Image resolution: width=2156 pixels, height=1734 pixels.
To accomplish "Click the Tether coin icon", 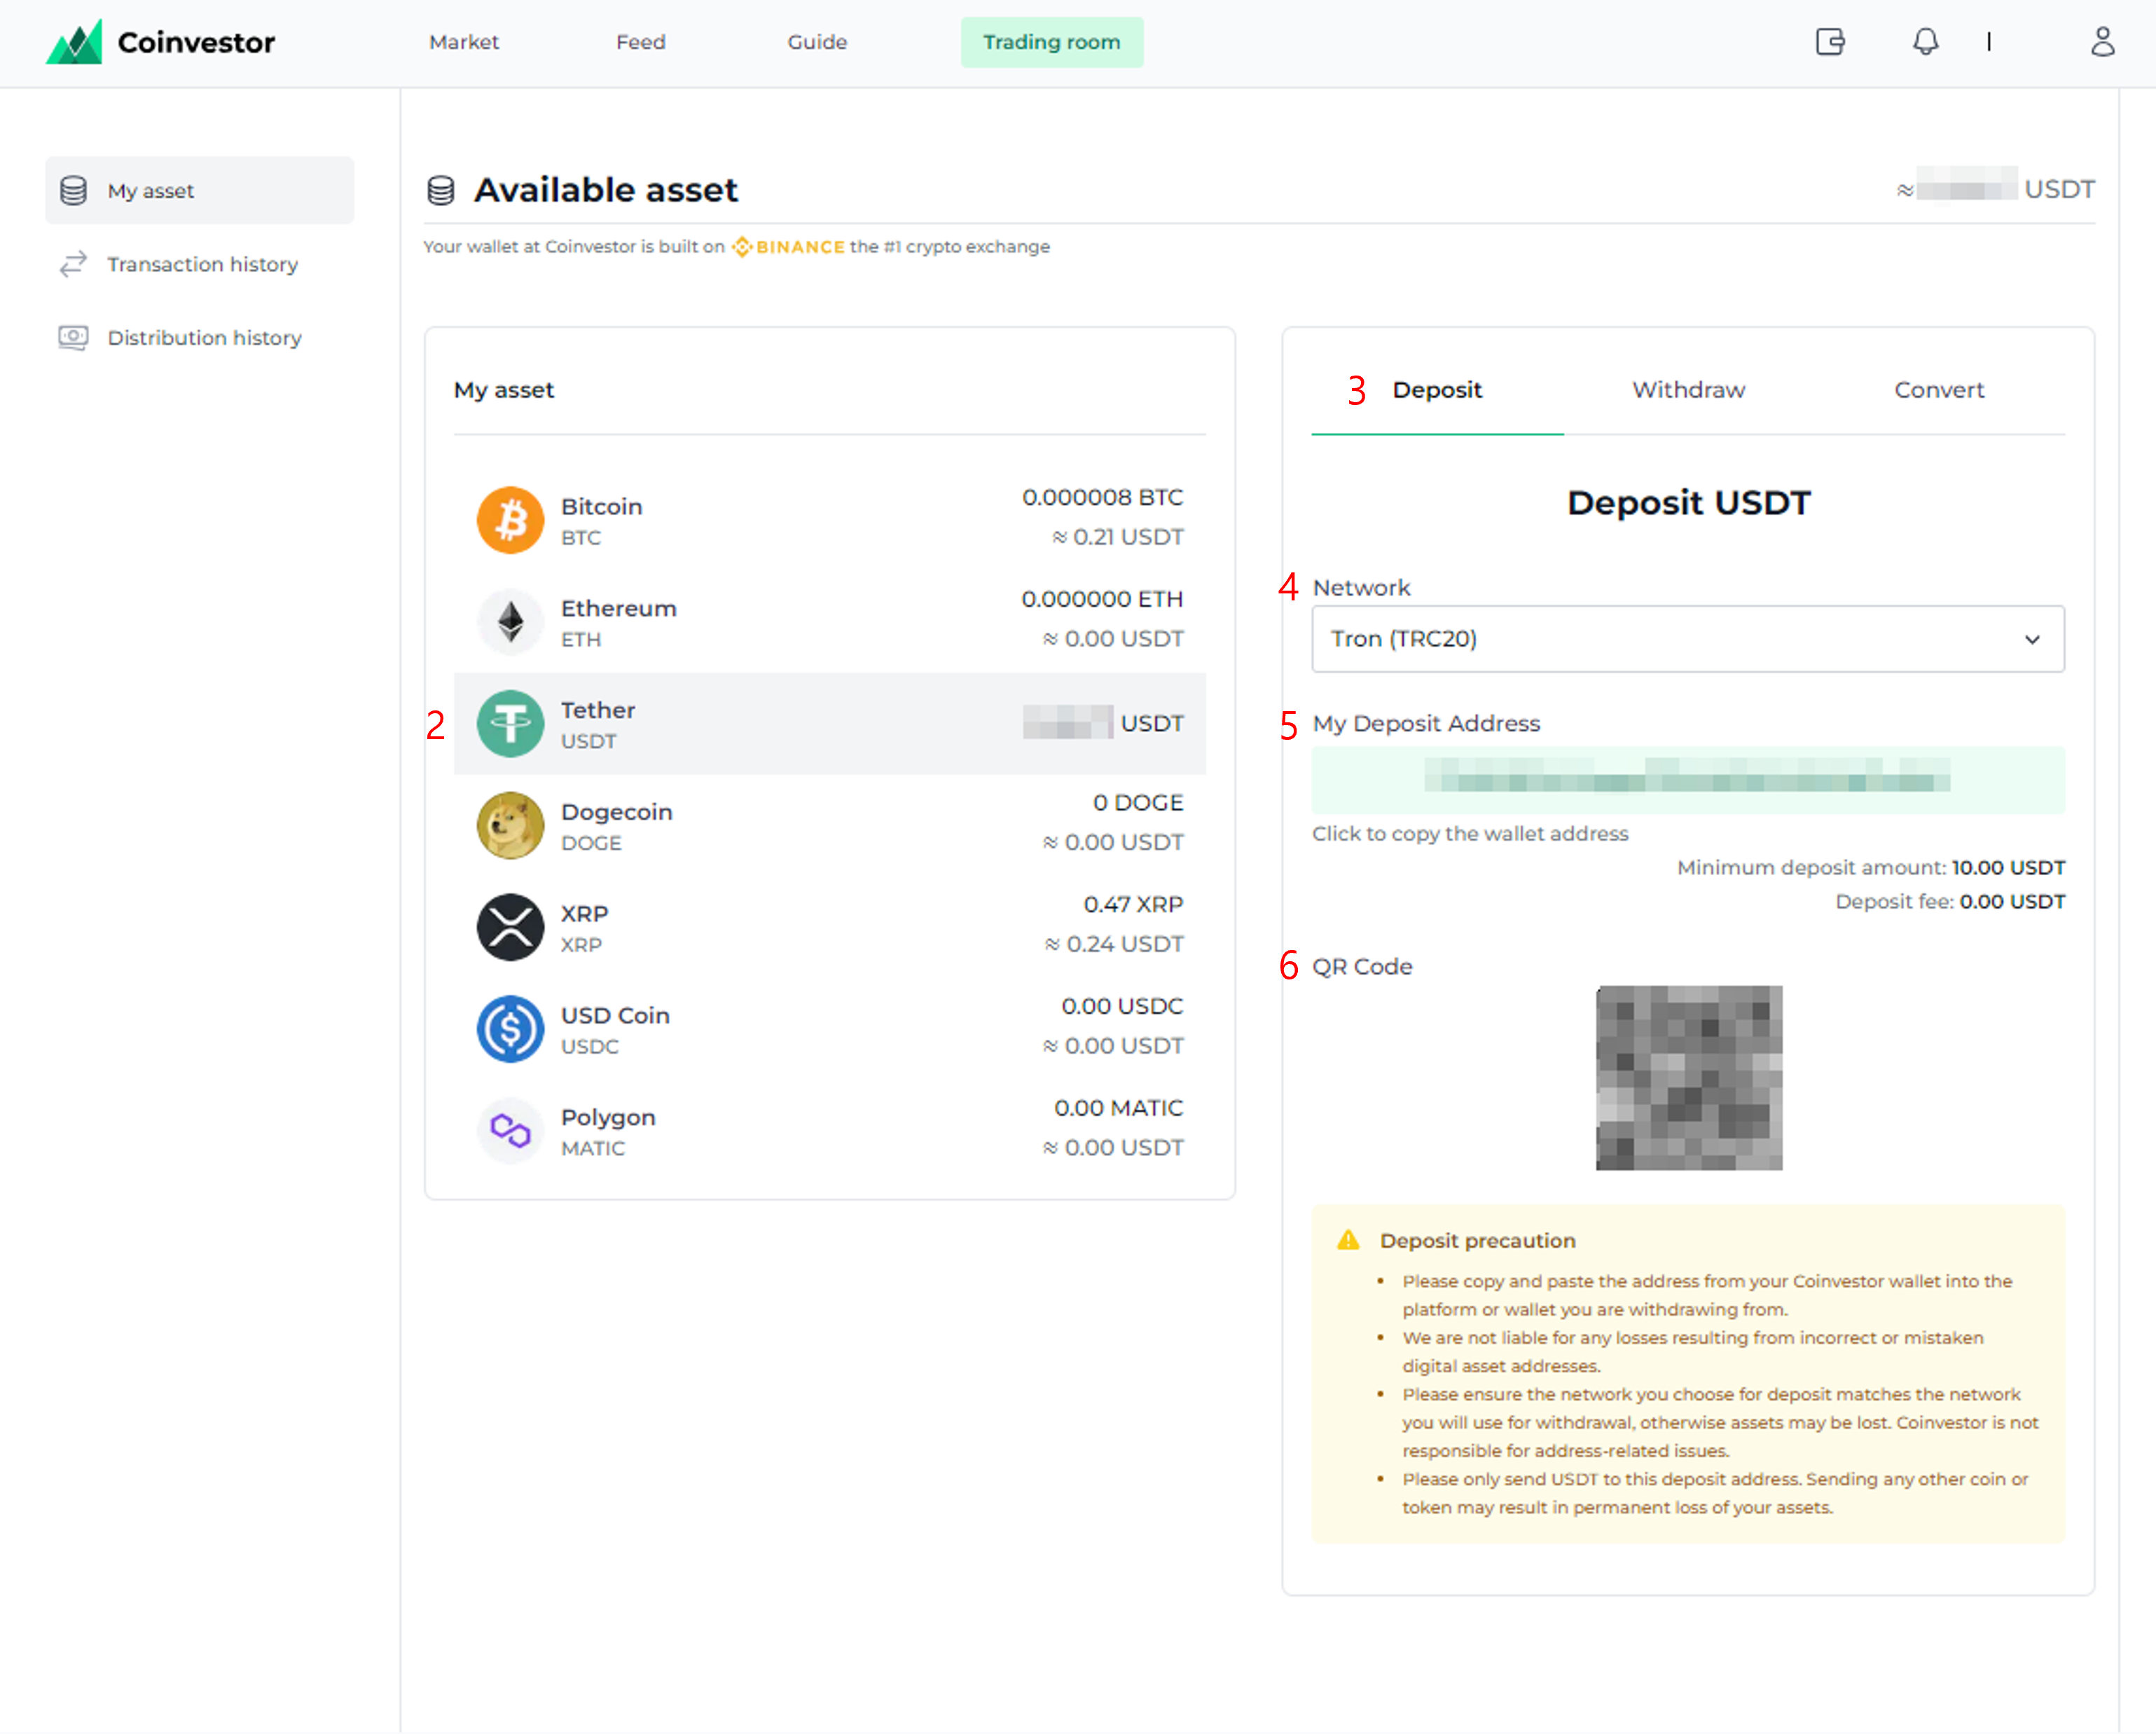I will (x=510, y=724).
